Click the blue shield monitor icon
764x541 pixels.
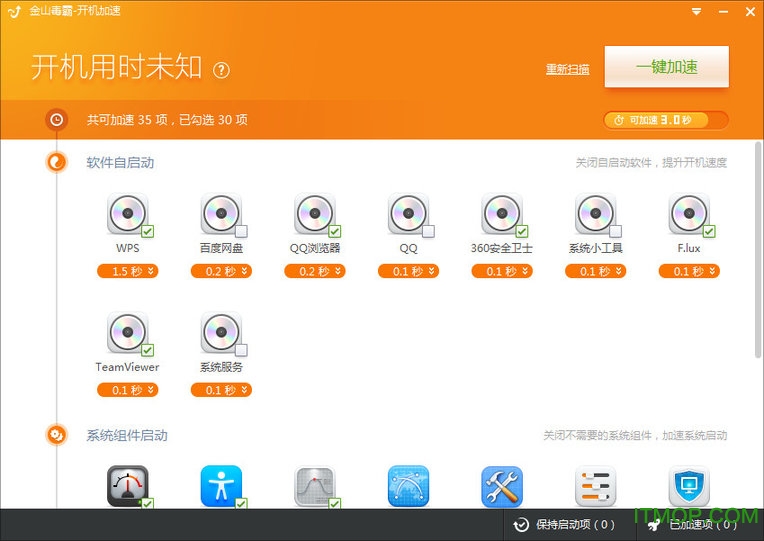[688, 486]
